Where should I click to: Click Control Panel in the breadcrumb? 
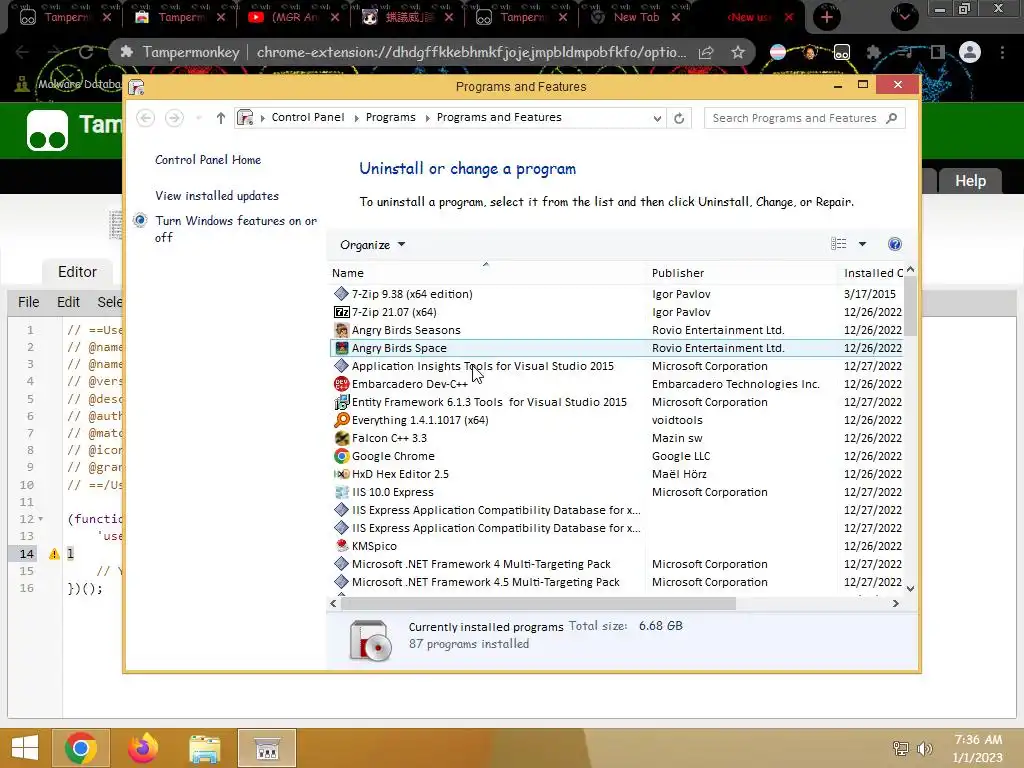[x=308, y=118]
